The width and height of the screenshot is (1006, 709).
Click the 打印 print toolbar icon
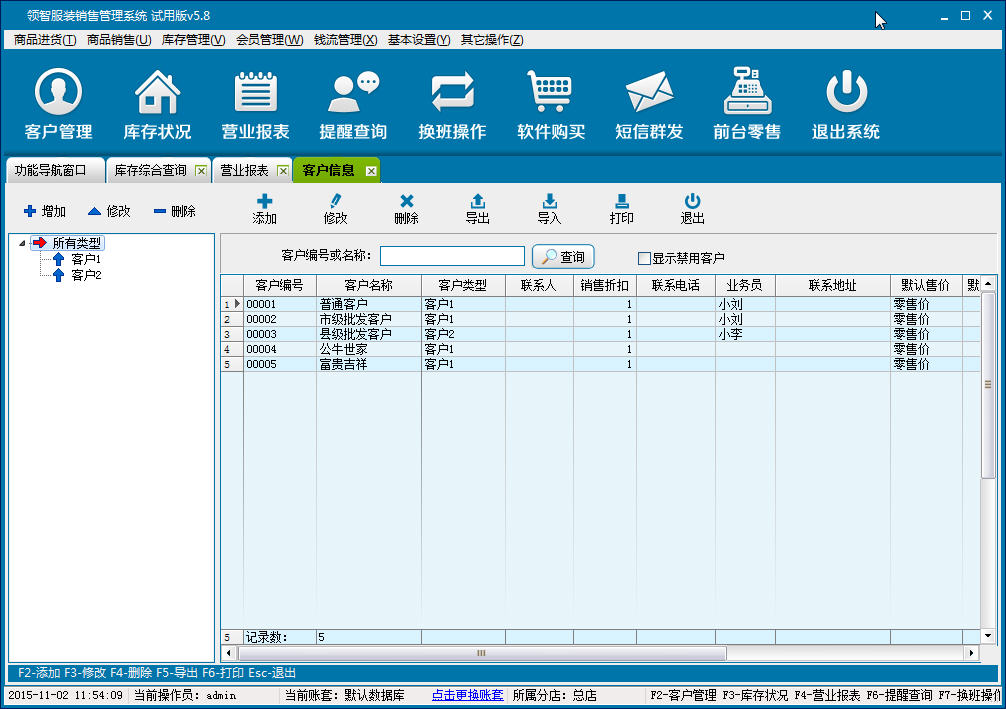click(x=621, y=209)
